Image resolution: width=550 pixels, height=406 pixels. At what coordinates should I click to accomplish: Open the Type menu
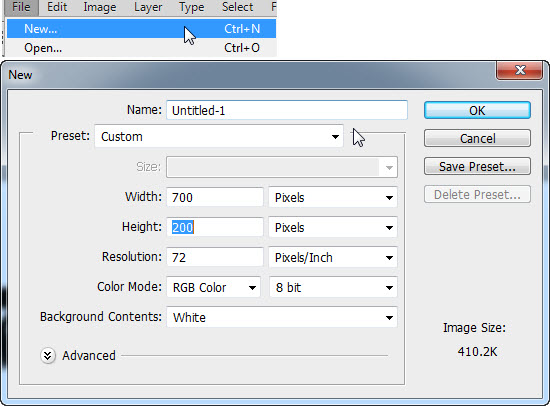point(192,7)
